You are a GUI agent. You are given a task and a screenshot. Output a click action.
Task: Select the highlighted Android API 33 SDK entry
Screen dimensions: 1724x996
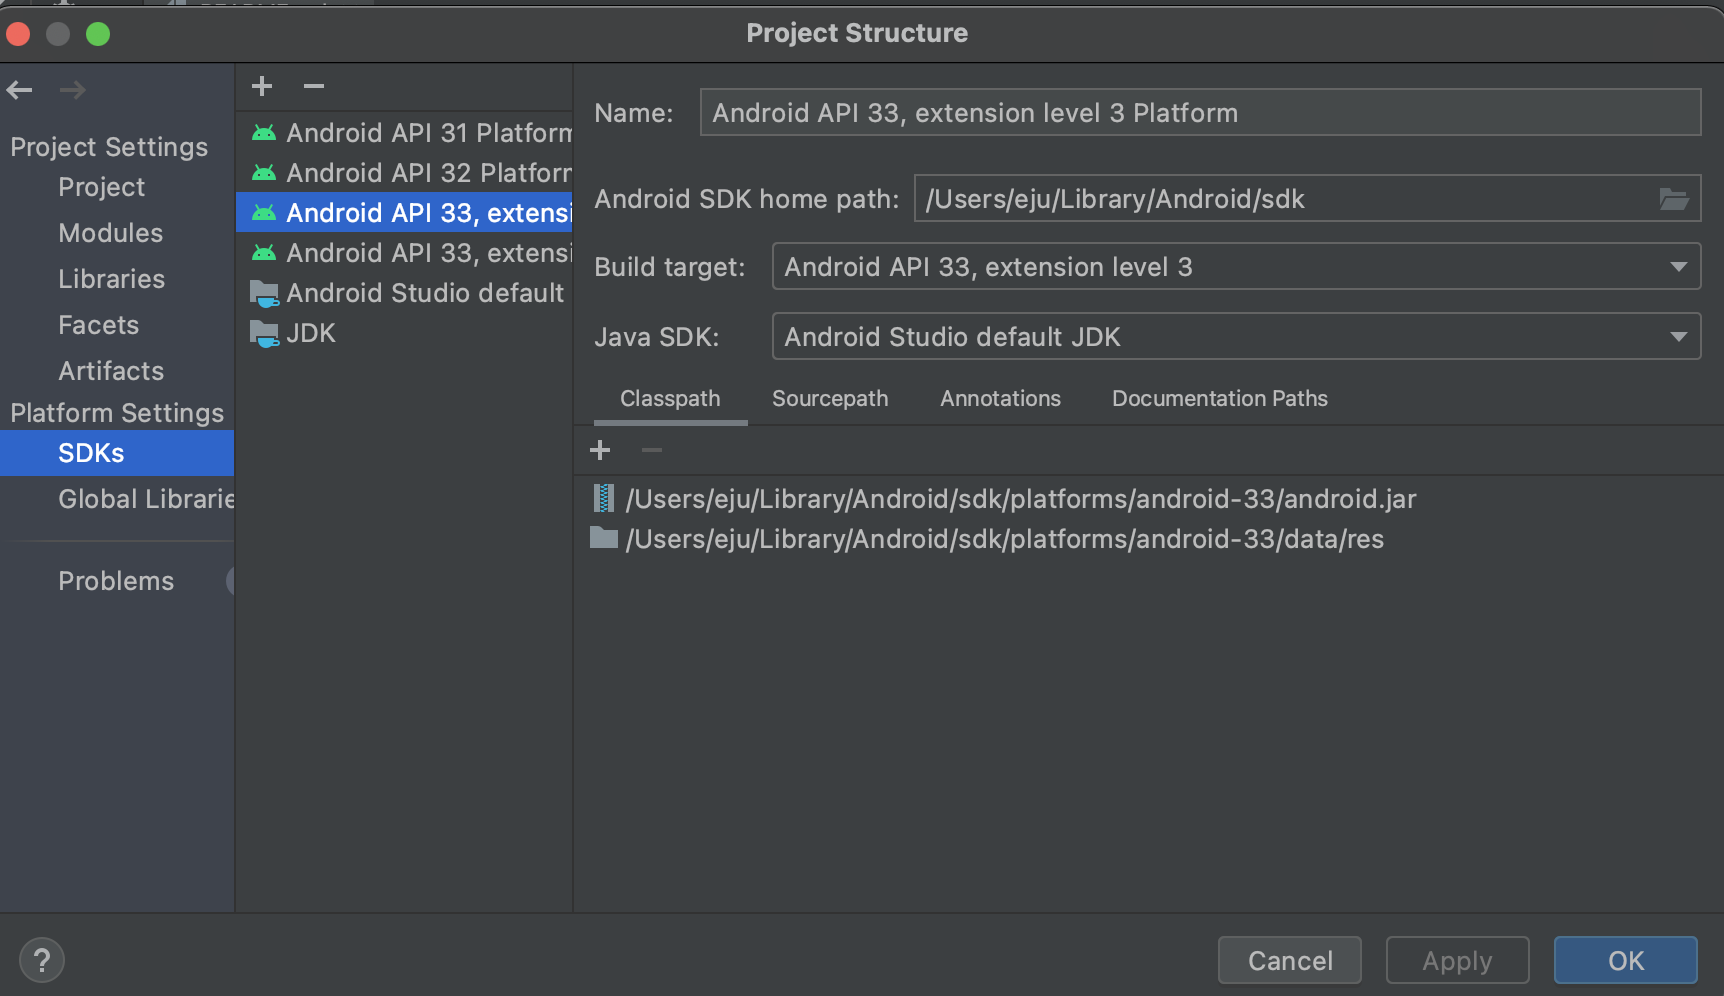(x=404, y=213)
